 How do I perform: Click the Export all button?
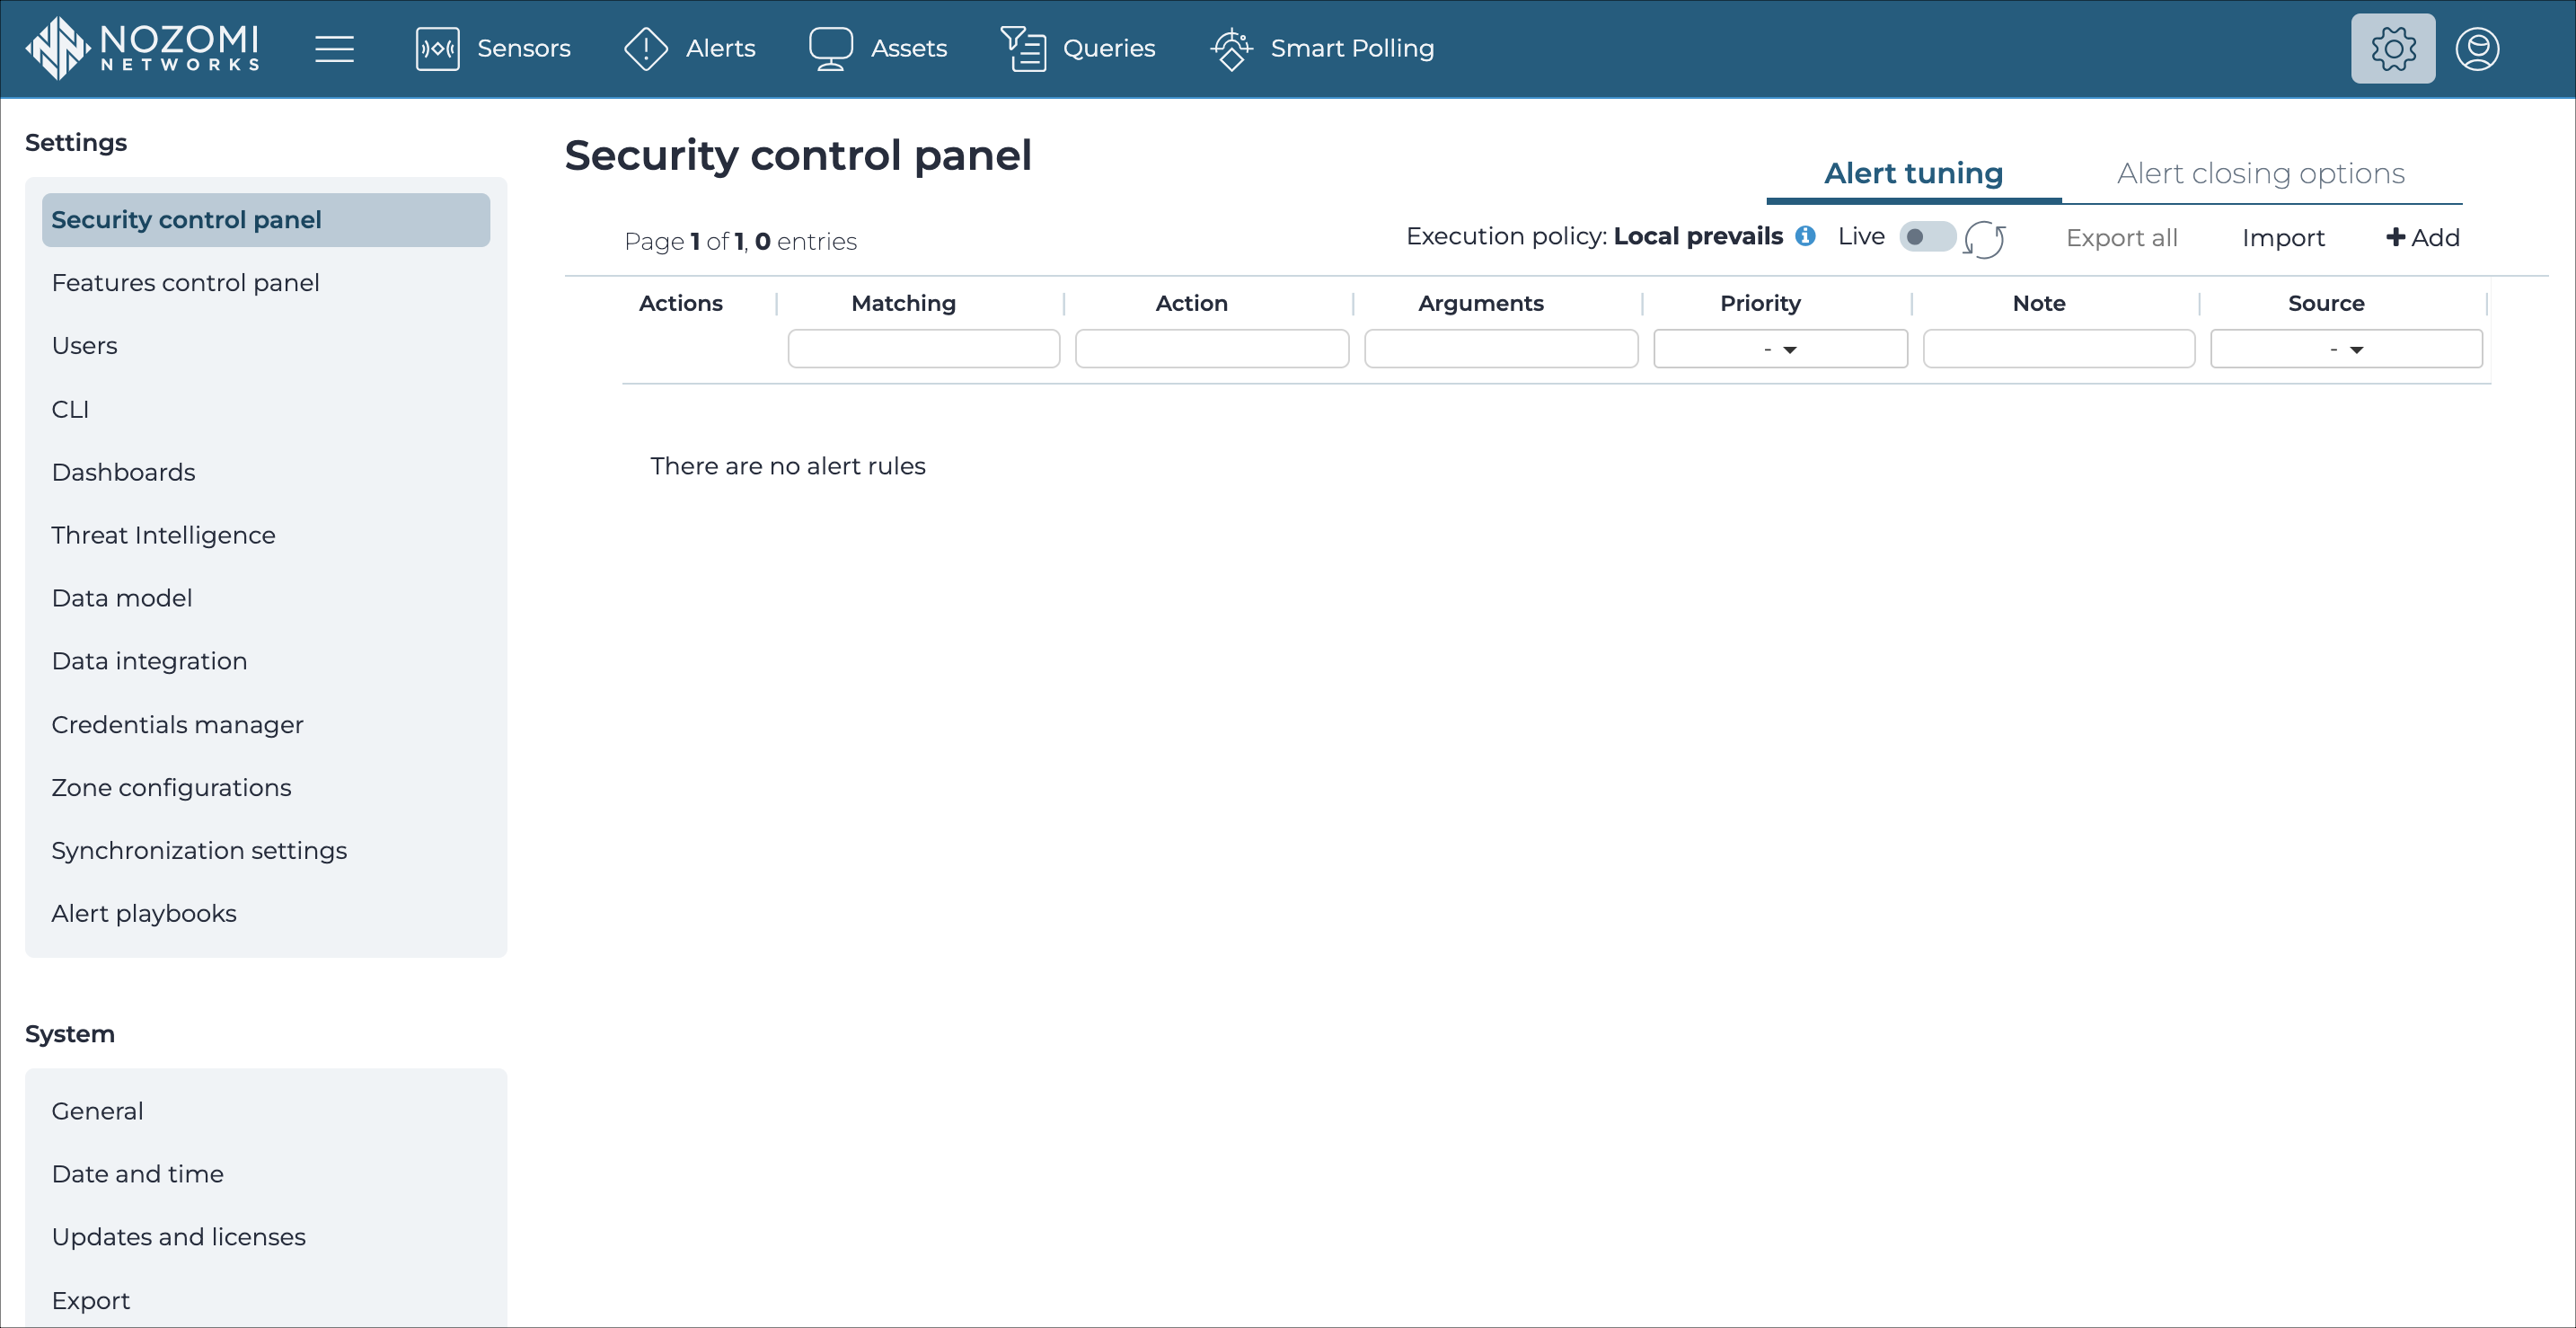(2121, 237)
